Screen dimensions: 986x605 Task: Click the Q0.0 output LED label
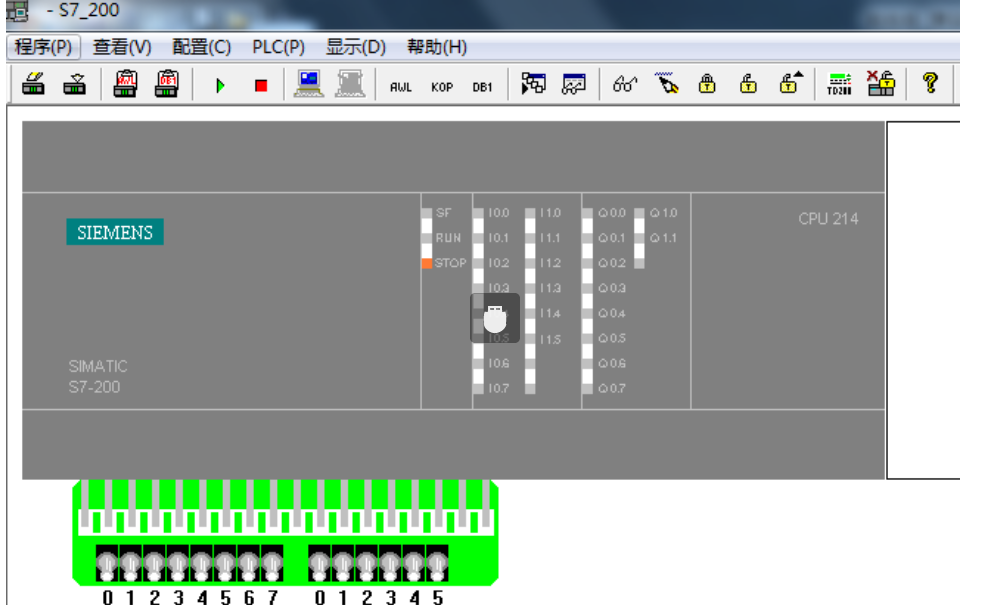(612, 213)
